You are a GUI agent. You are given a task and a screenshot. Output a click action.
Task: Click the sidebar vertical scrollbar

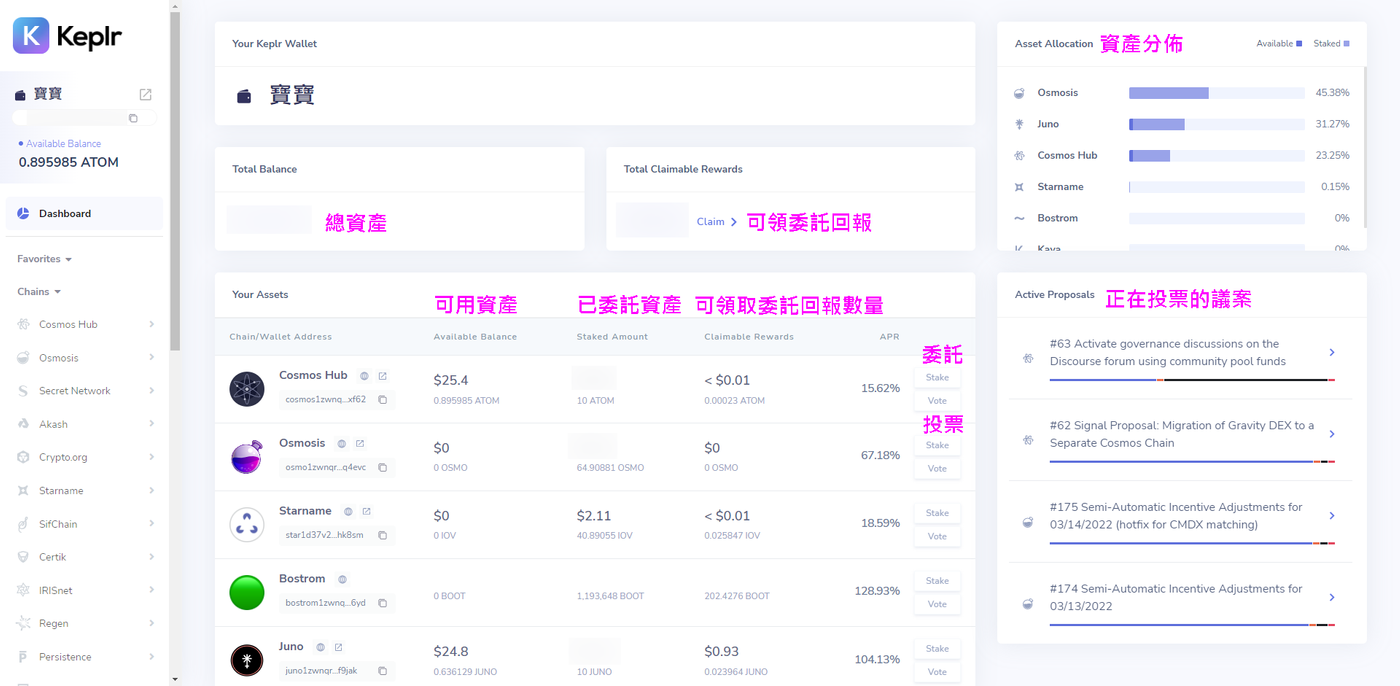click(x=175, y=180)
